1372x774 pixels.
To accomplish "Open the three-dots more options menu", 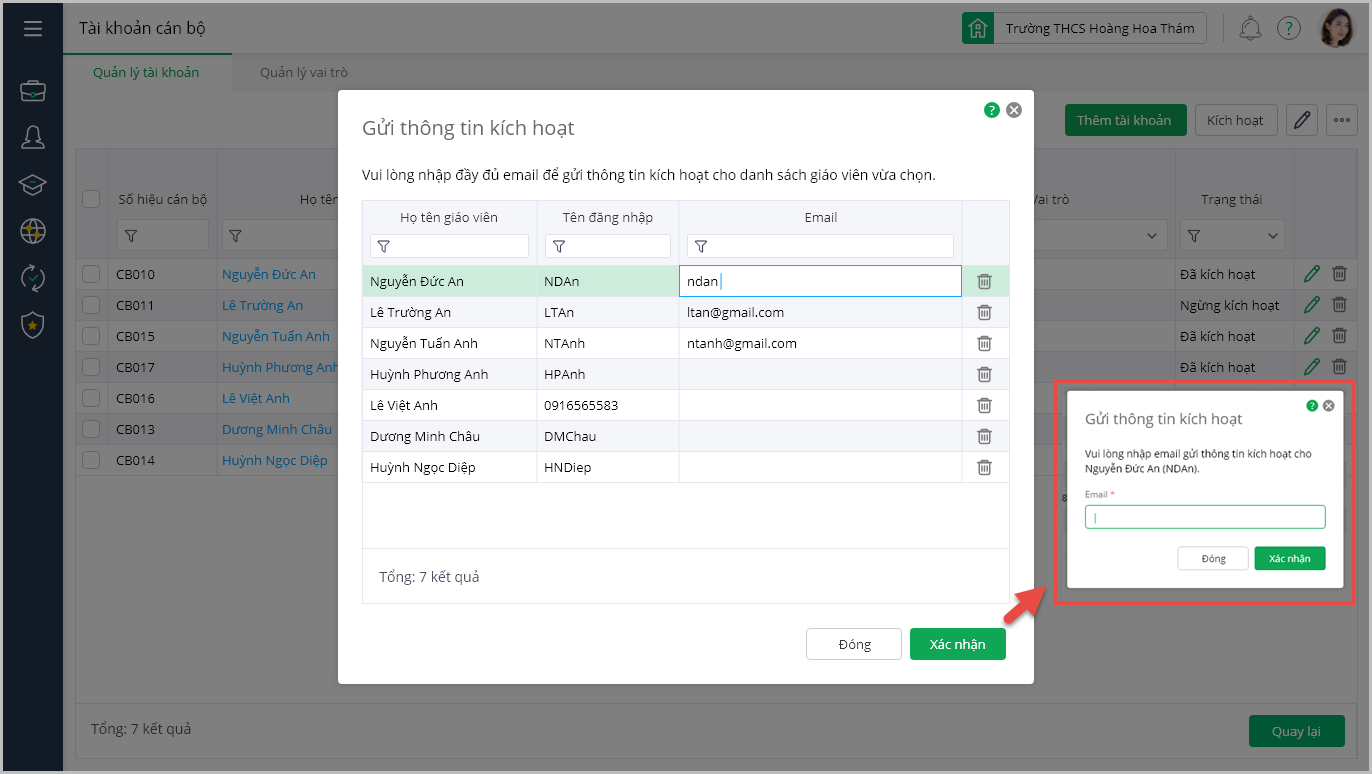I will tap(1341, 120).
